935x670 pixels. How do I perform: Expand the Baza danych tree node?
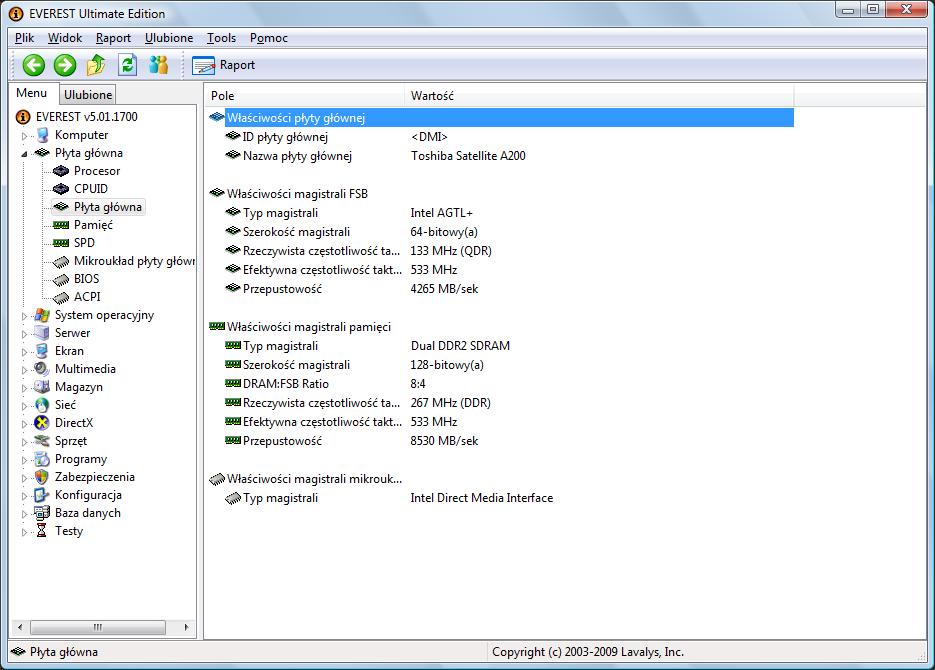24,514
